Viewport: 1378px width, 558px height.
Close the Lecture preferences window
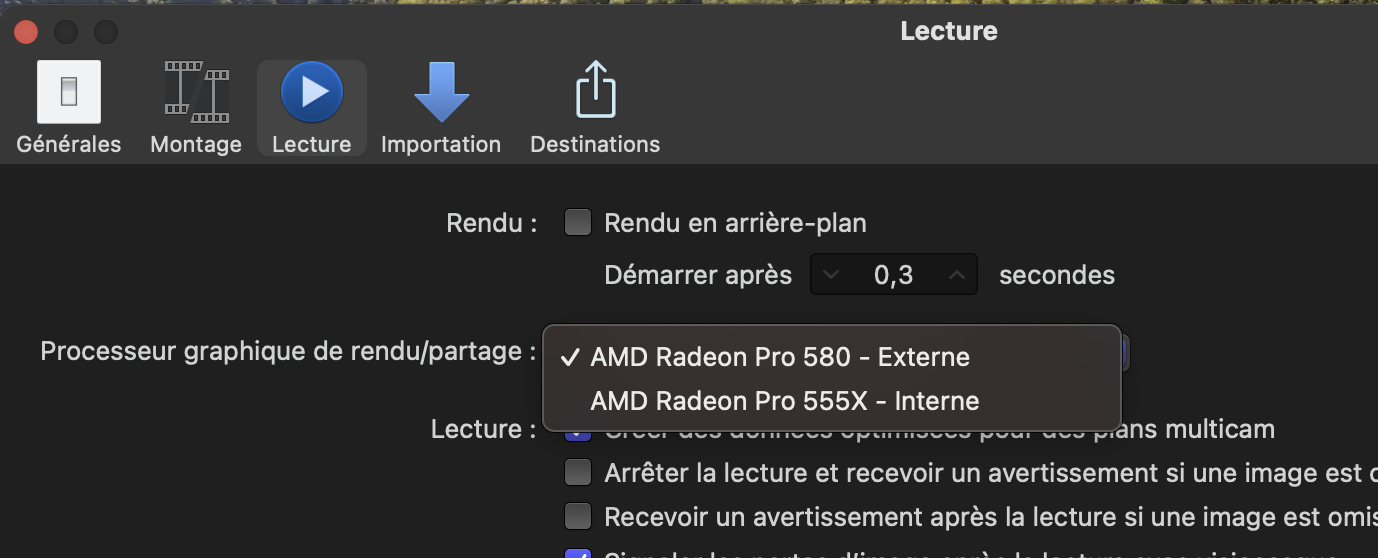pyautogui.click(x=26, y=32)
